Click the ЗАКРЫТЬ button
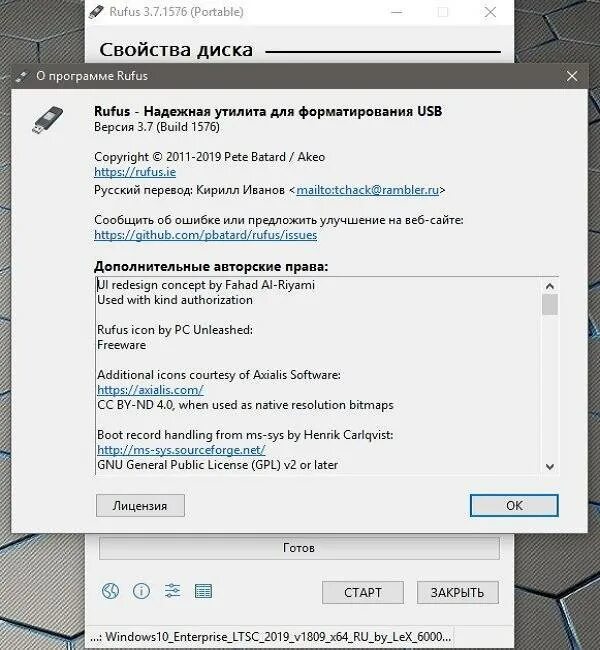The width and height of the screenshot is (600, 650). point(457,592)
